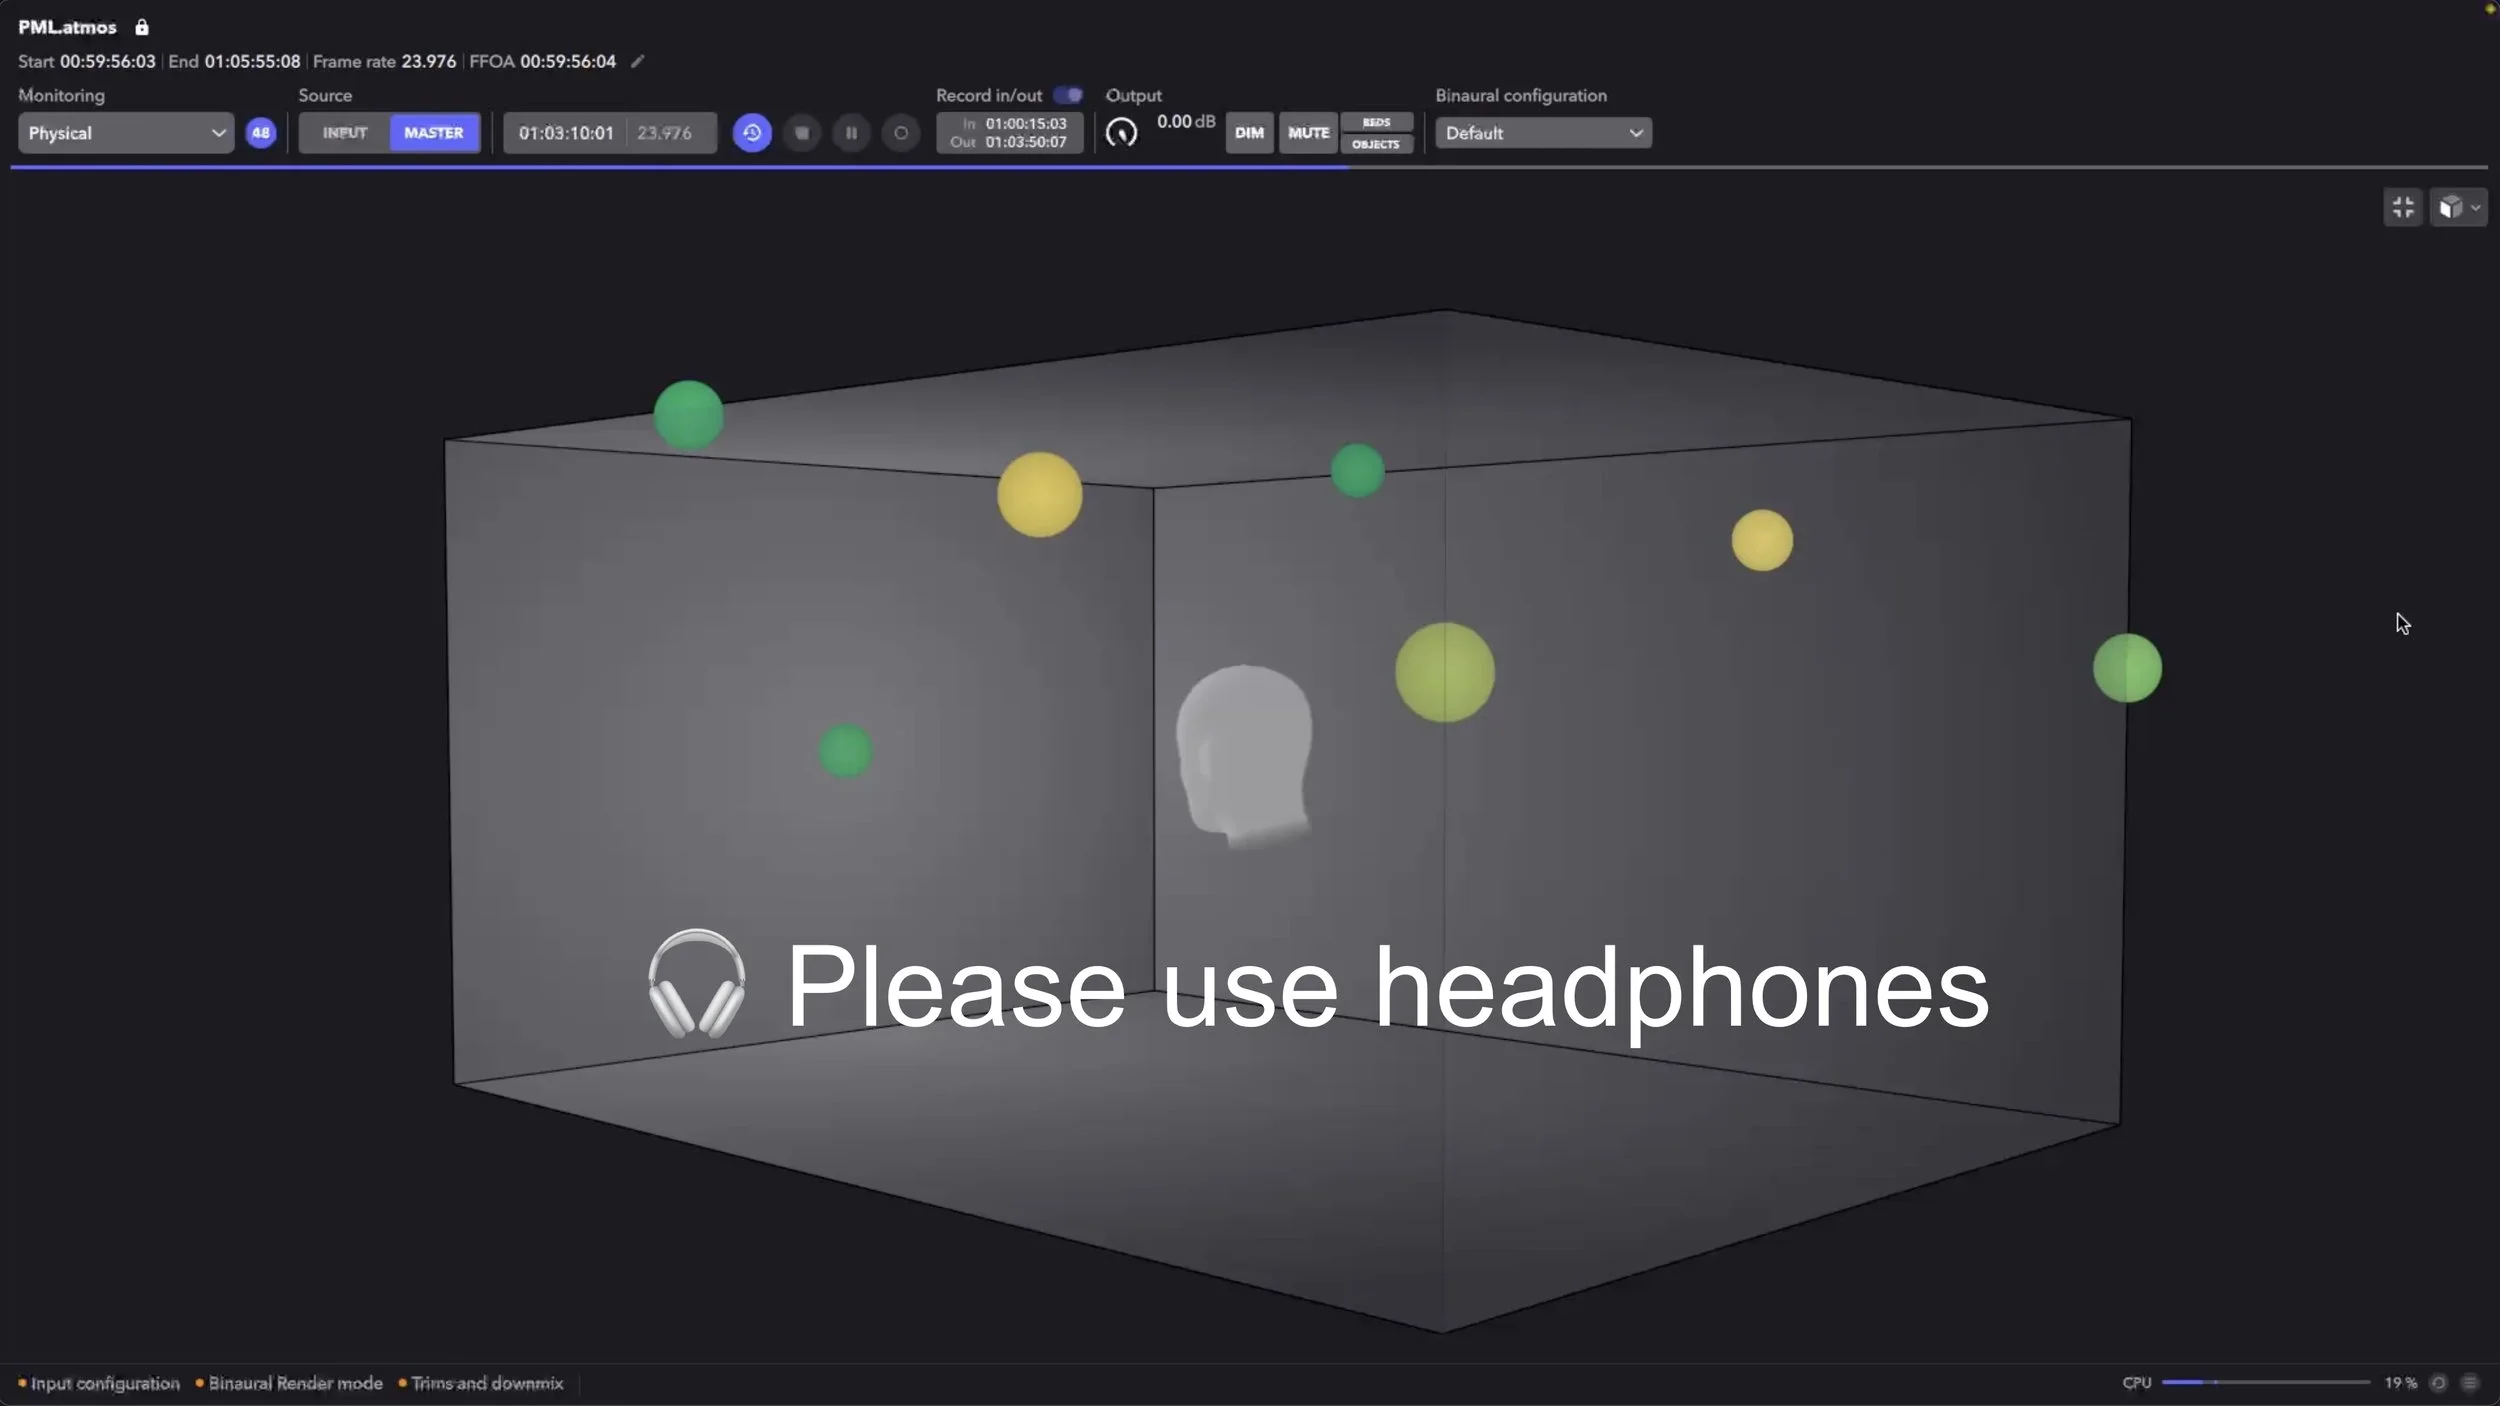The height and width of the screenshot is (1406, 2500).
Task: Click the purple timecode sync clock icon
Action: tap(752, 133)
